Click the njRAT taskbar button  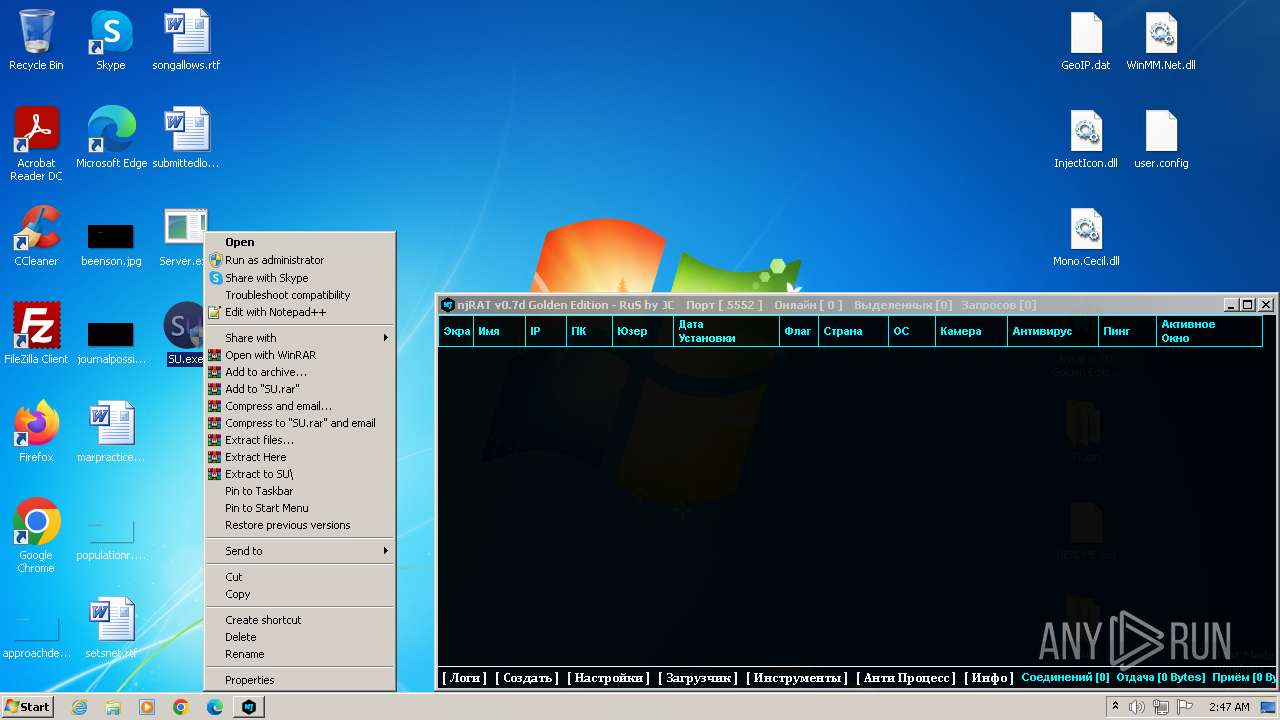pyautogui.click(x=249, y=707)
